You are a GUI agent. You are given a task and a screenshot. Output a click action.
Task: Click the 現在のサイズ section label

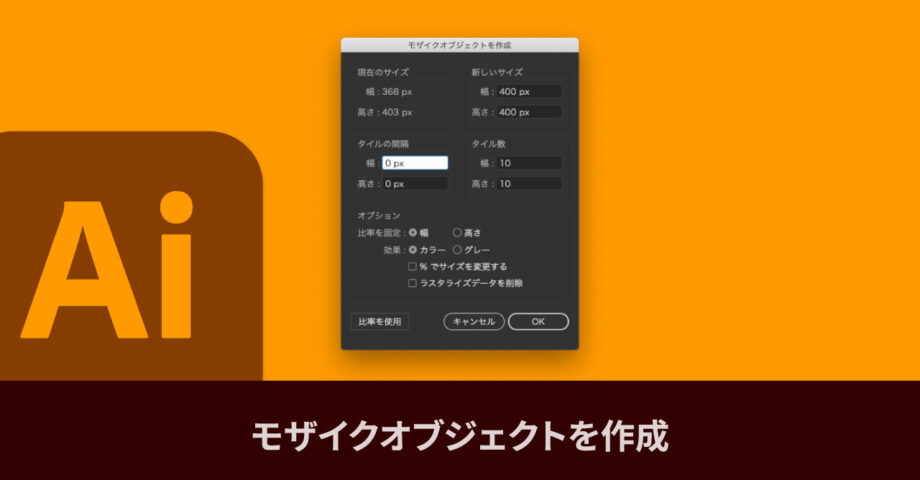click(x=383, y=72)
